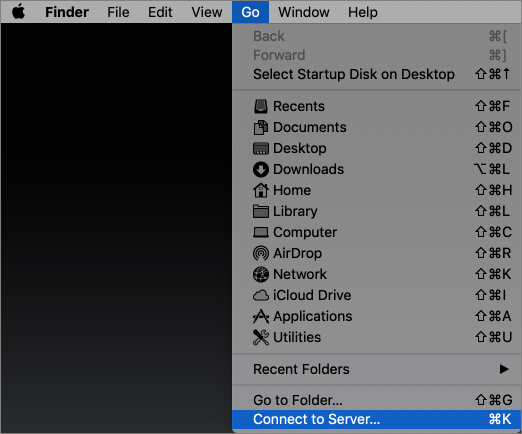Click the ⇧⌘G shortcut beside Go to Folder
This screenshot has height=434, width=522.
pos(494,400)
